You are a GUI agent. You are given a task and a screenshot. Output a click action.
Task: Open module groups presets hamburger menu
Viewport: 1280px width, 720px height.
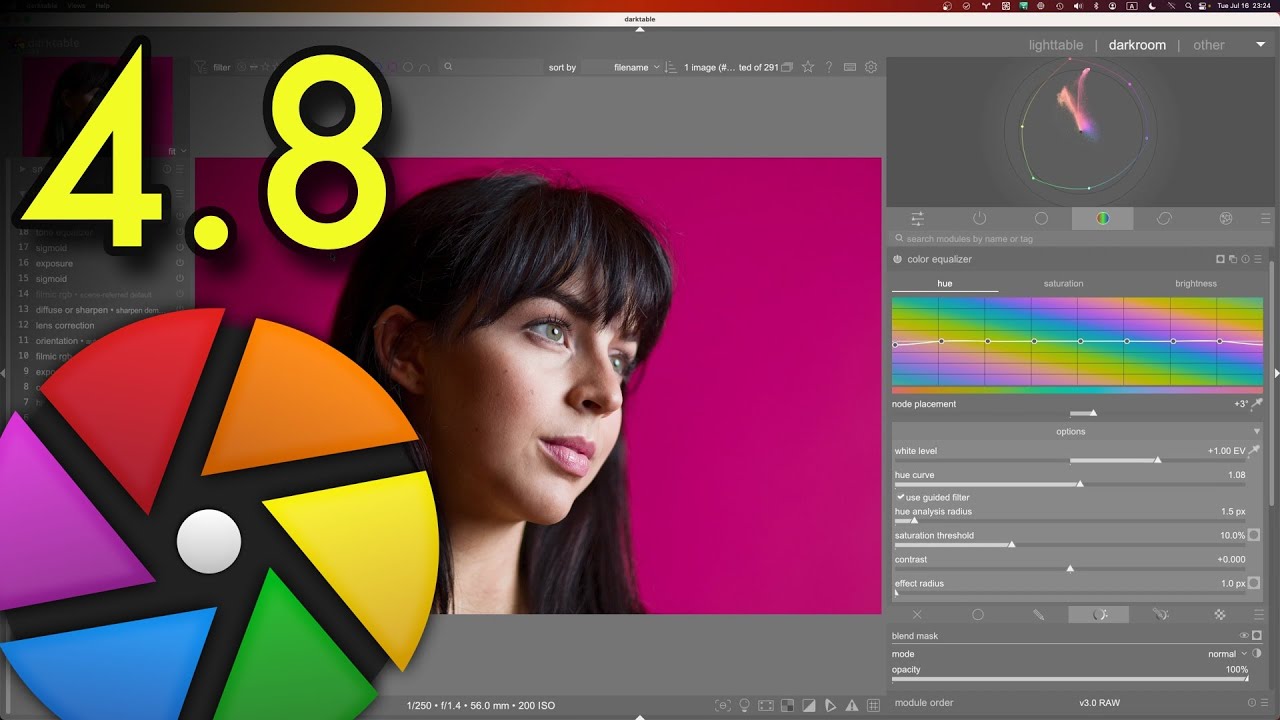point(1265,218)
